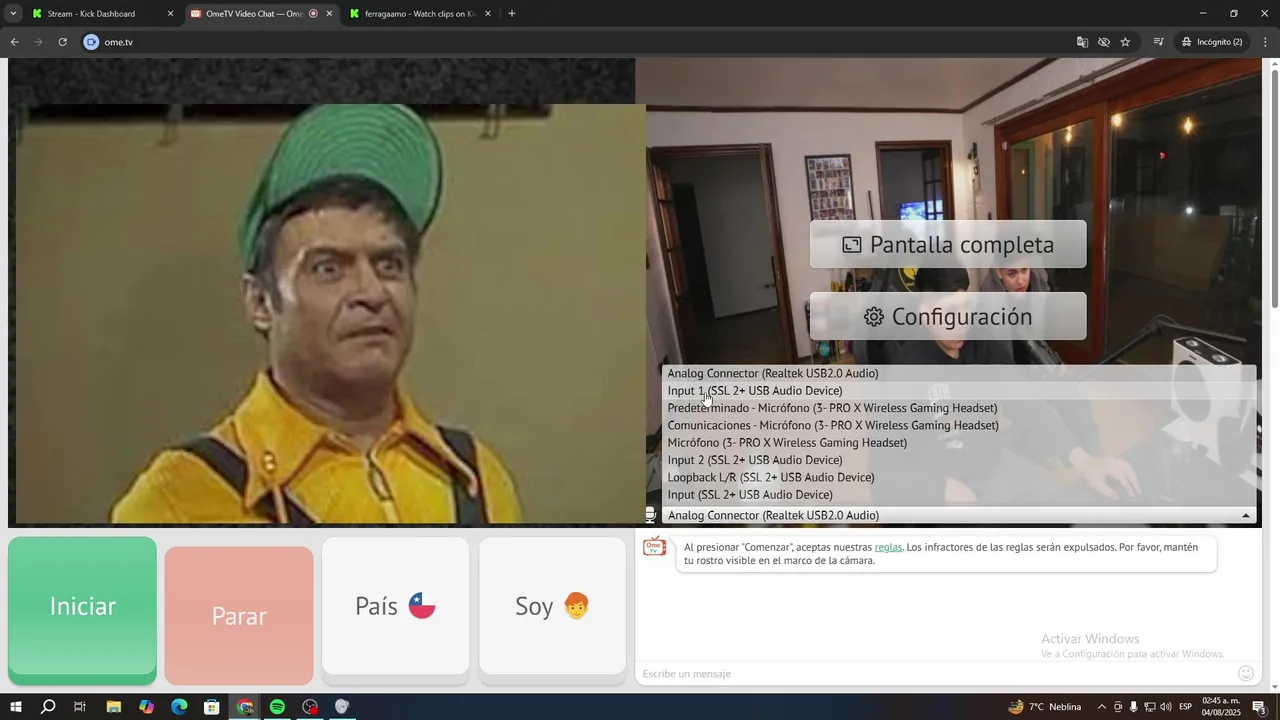Close the Stream - Kick Dashboard tab
The image size is (1280, 720).
170,14
